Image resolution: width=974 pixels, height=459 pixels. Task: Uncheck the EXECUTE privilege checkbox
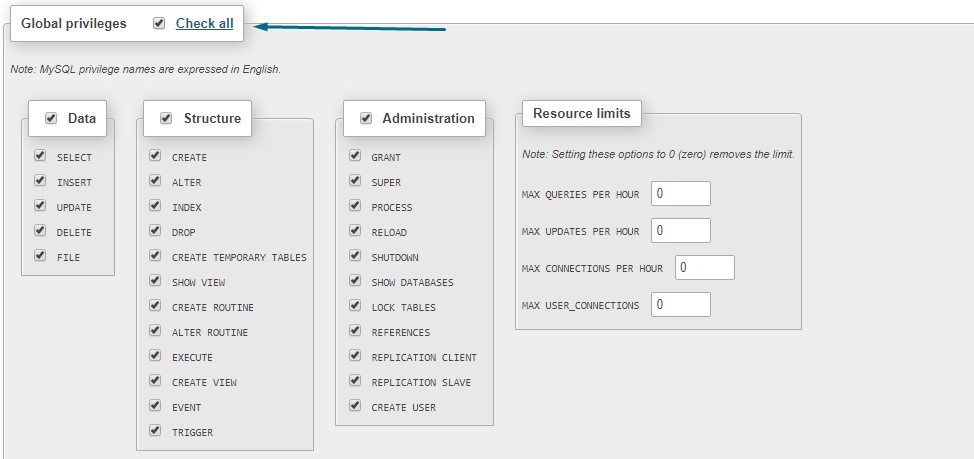[155, 356]
